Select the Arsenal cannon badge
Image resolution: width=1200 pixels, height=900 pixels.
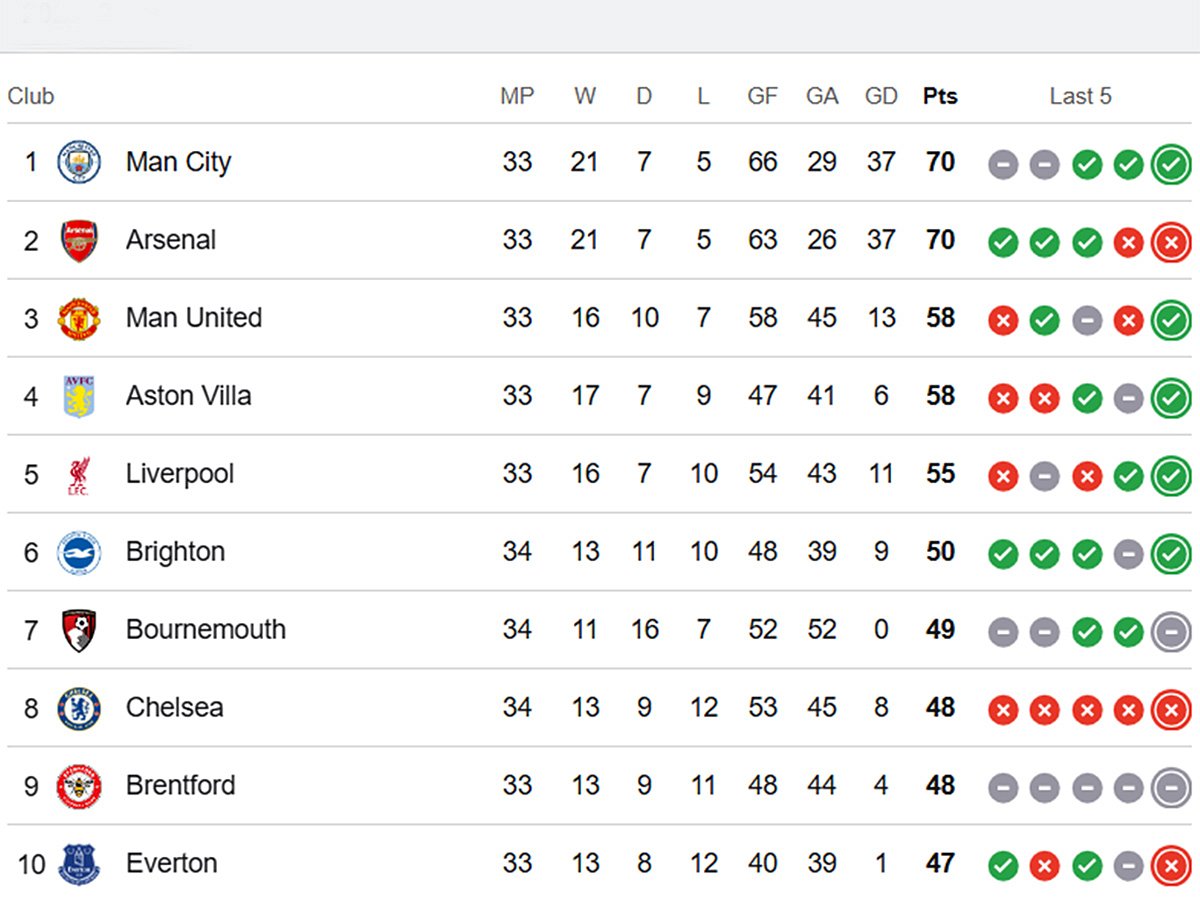[x=80, y=240]
